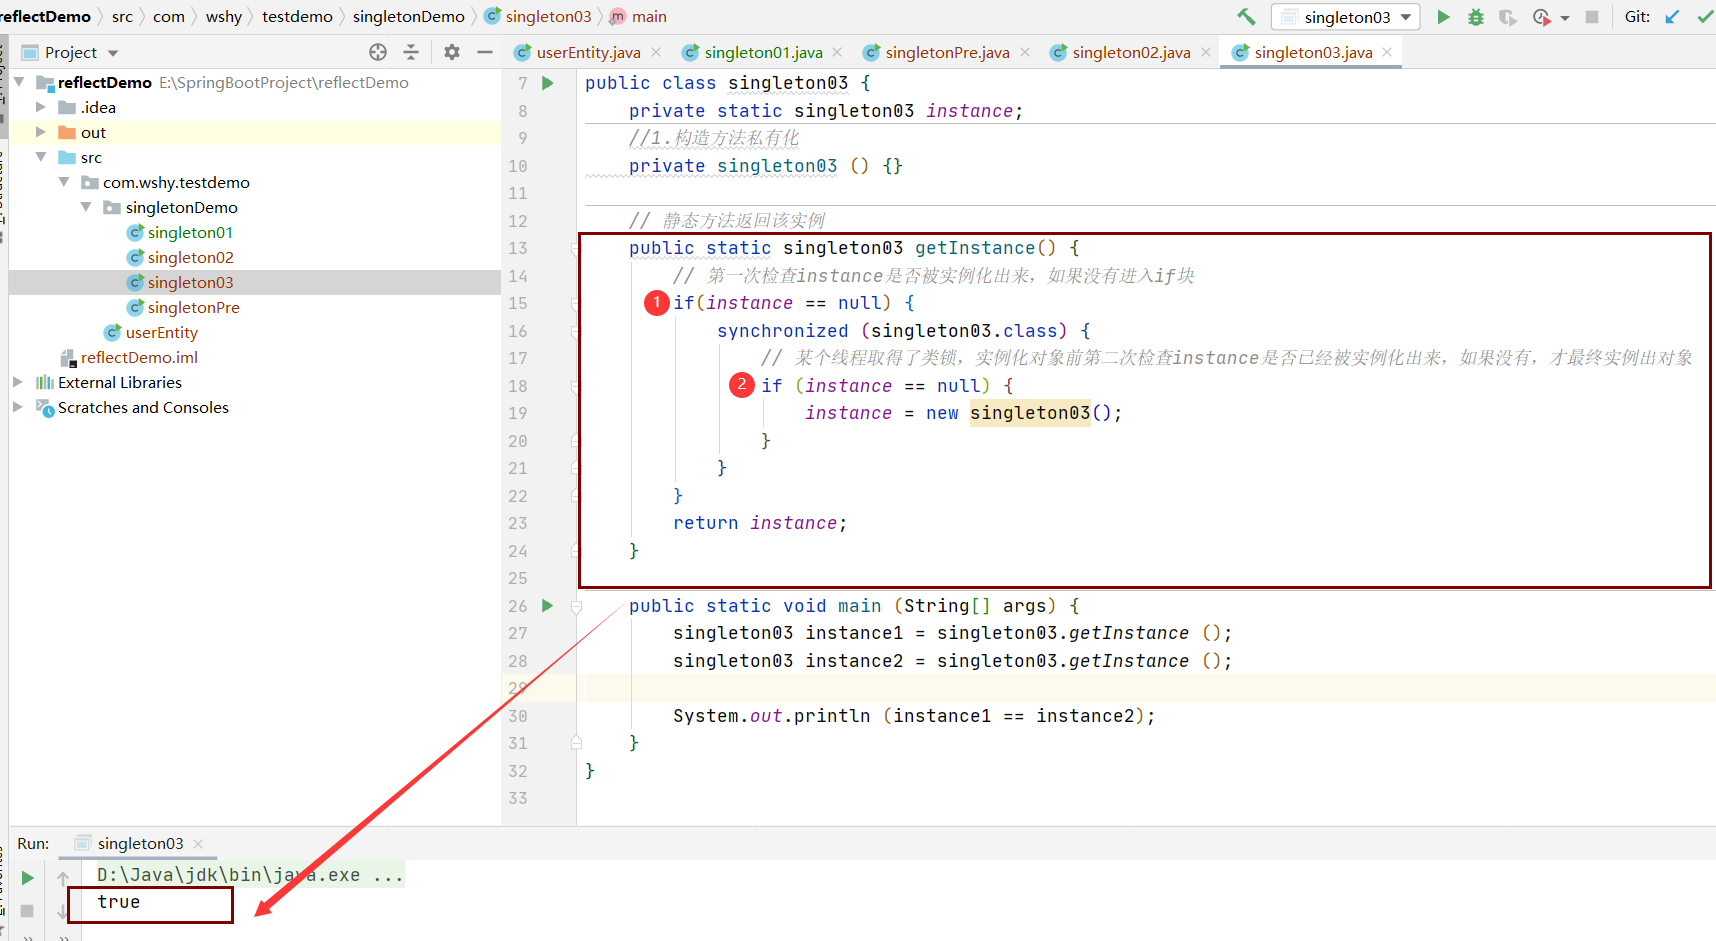Image resolution: width=1716 pixels, height=941 pixels.
Task: Select singletonPre in project tree
Action: (193, 307)
